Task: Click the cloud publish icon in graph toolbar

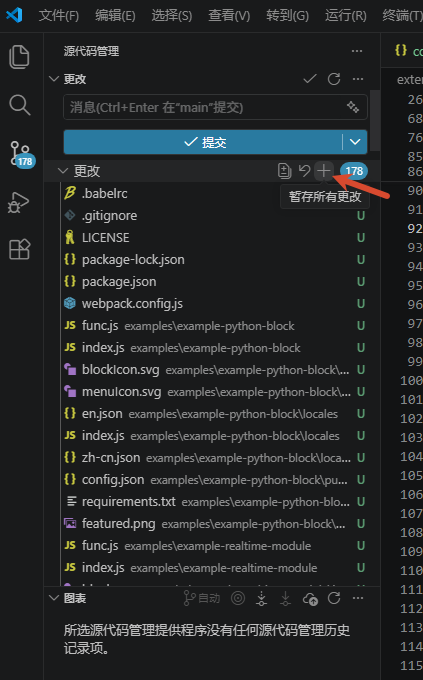Action: tap(310, 599)
